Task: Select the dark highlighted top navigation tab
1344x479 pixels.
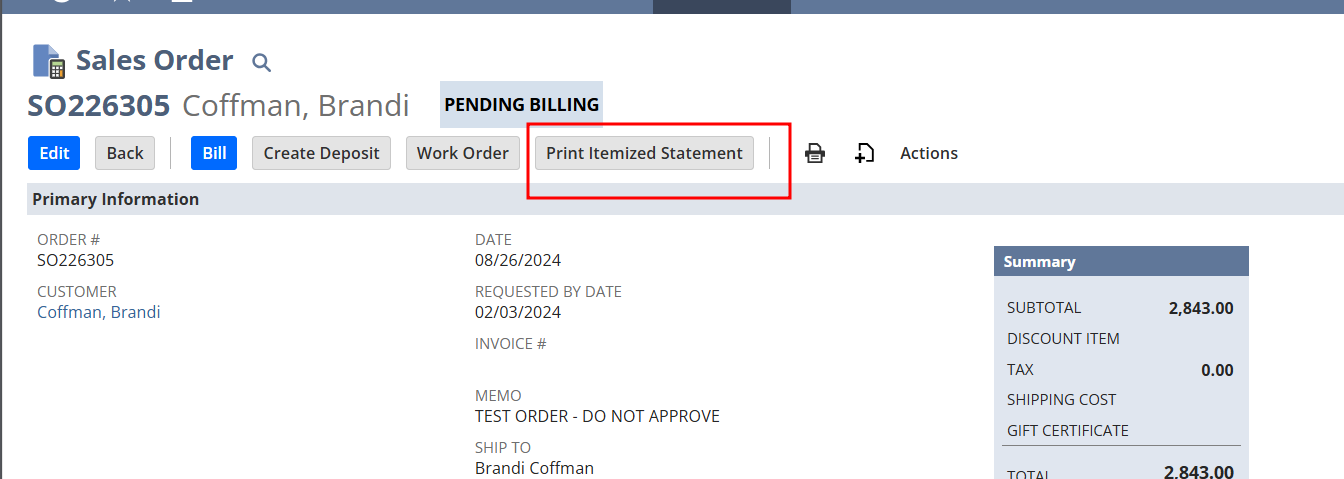Action: [x=721, y=6]
